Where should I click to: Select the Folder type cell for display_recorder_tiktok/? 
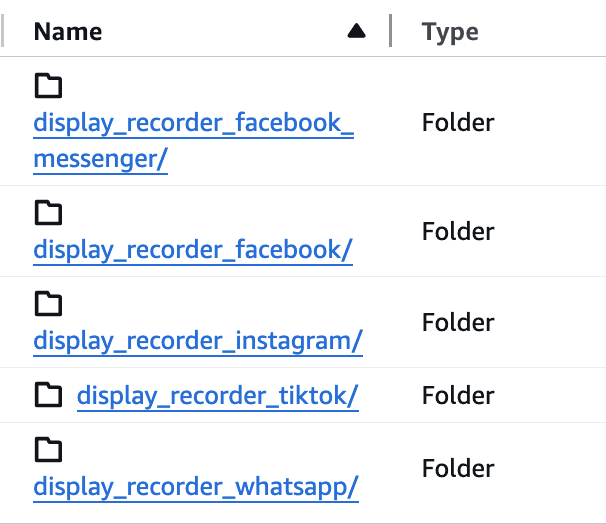point(458,396)
